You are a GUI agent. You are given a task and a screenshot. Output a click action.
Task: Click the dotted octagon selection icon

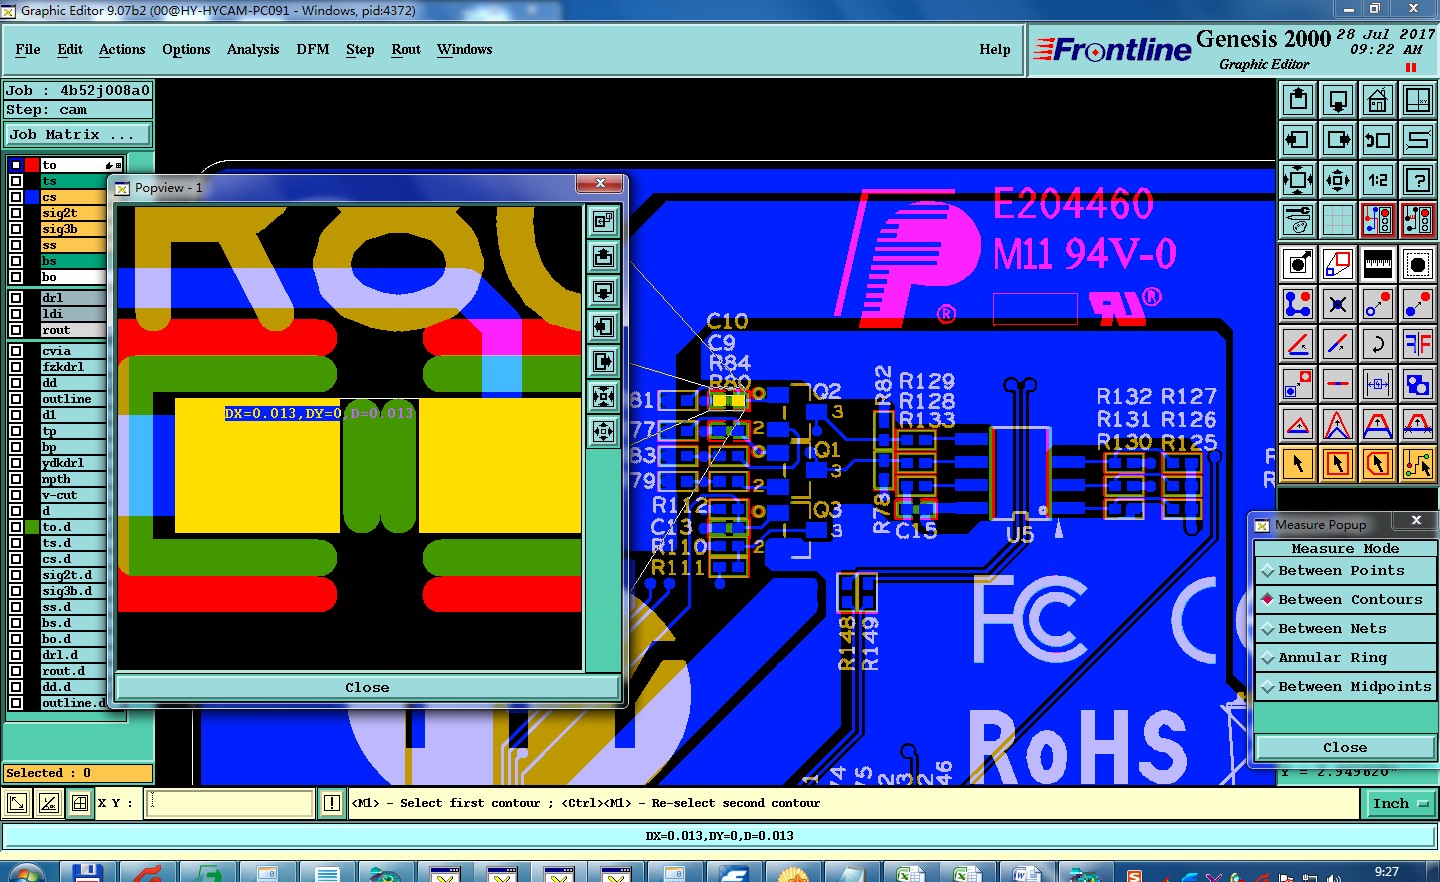tap(1418, 264)
